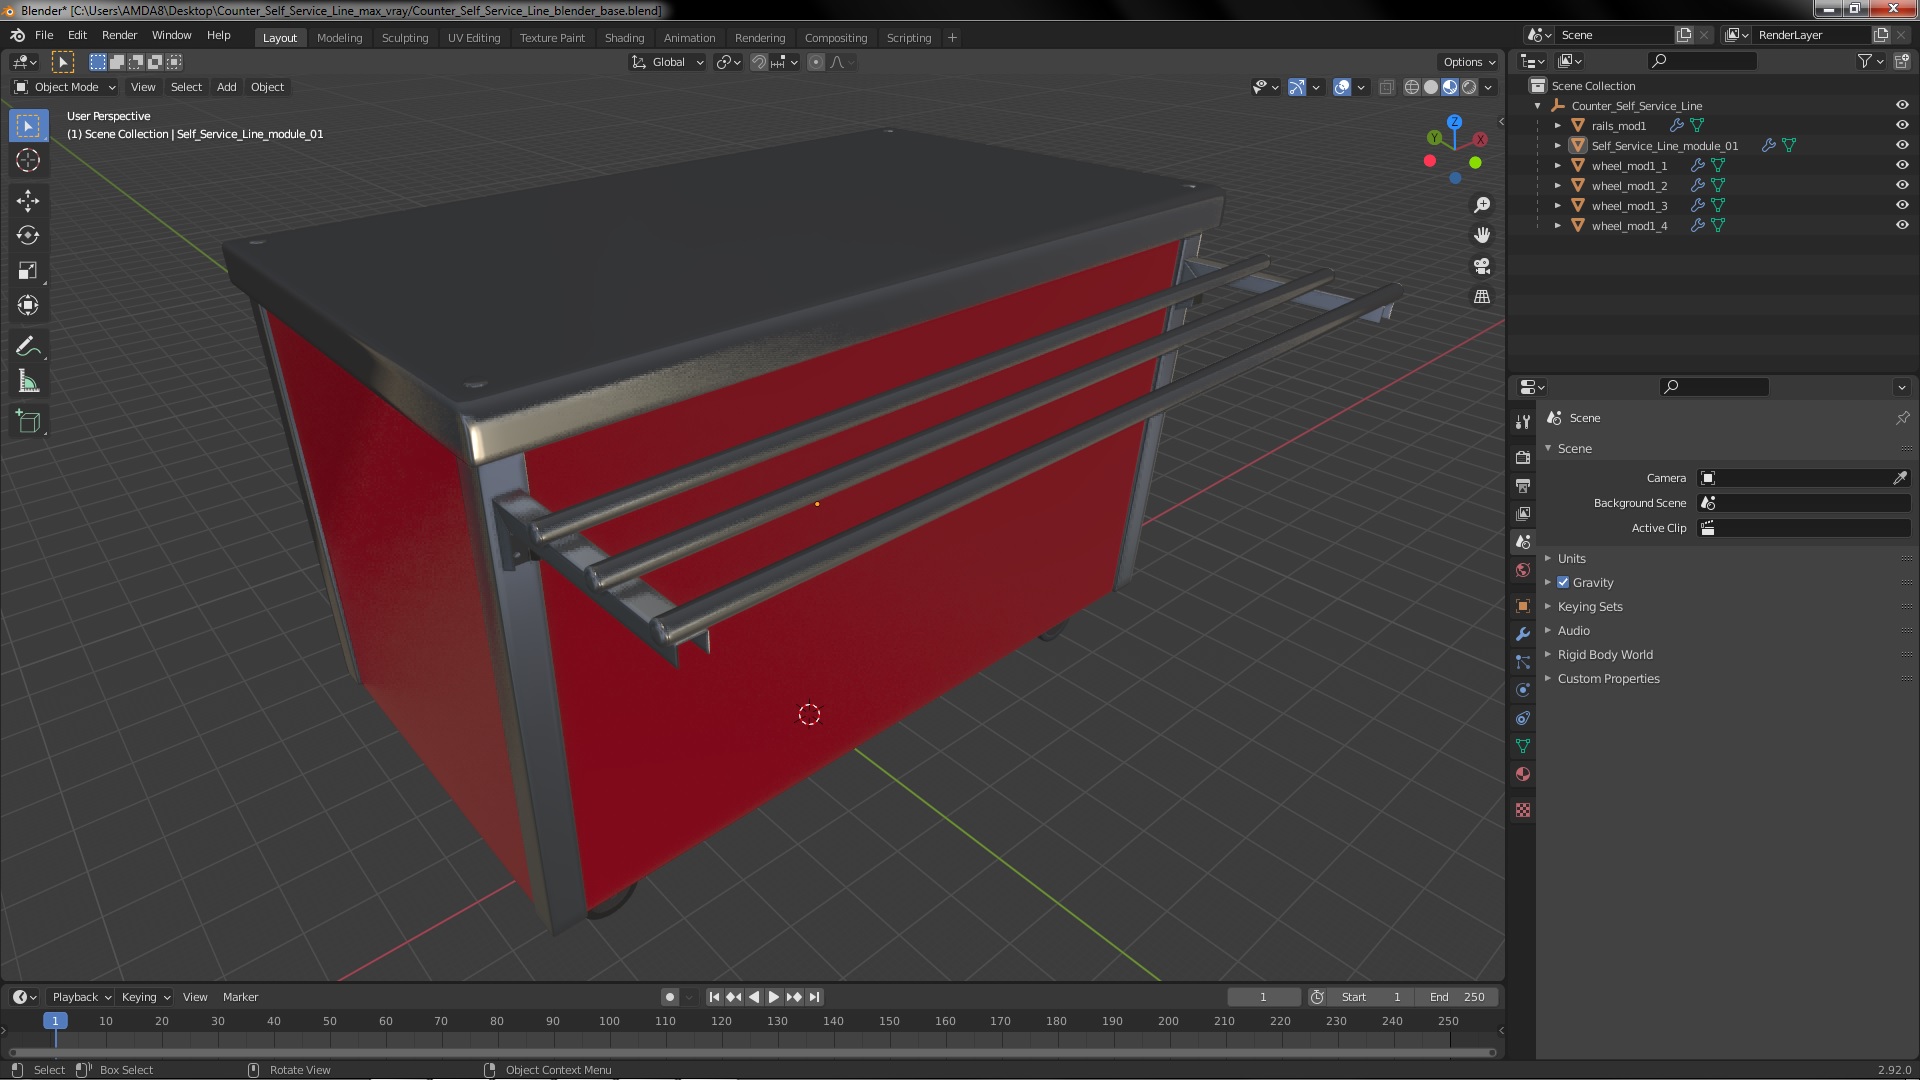Enable snapping magnet toggle
The height and width of the screenshot is (1080, 1920).
coord(759,62)
